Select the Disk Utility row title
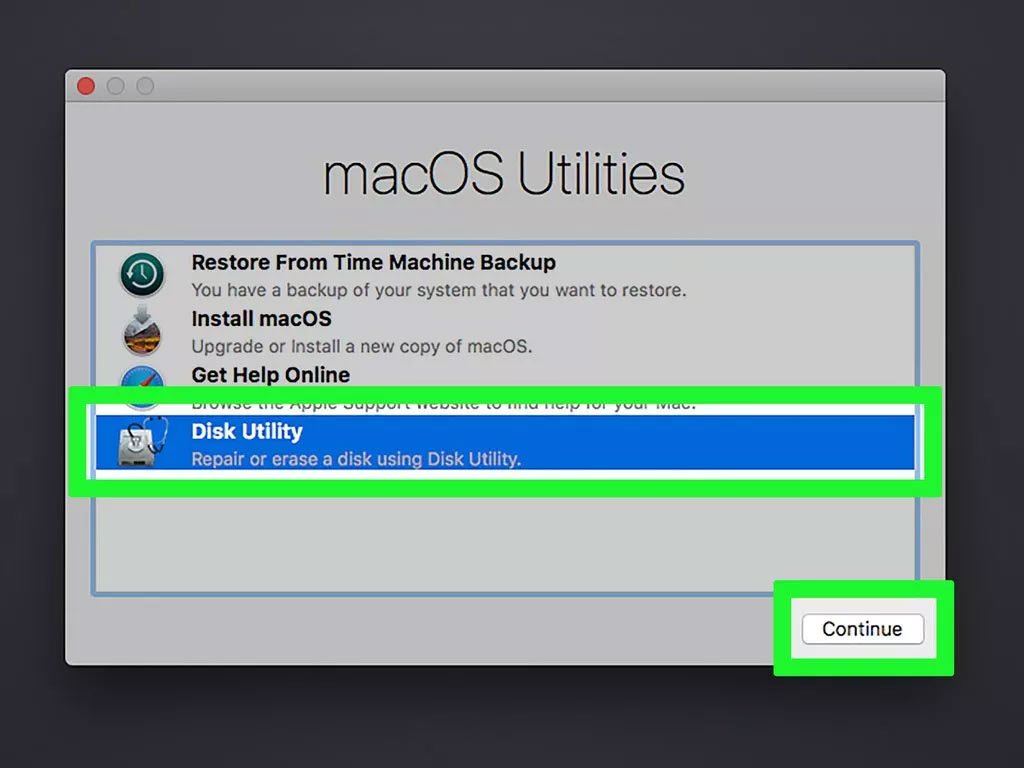Image resolution: width=1024 pixels, height=768 pixels. point(247,431)
